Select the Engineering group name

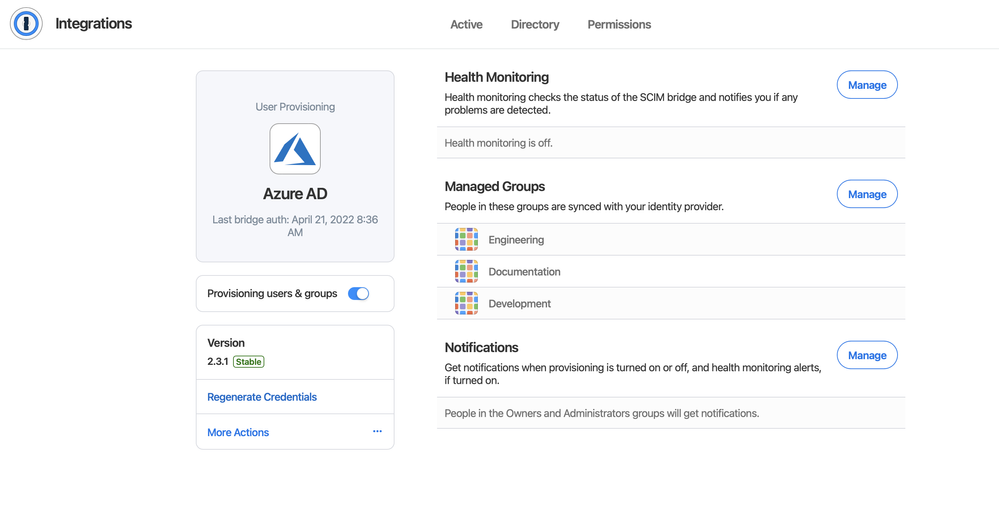[516, 240]
